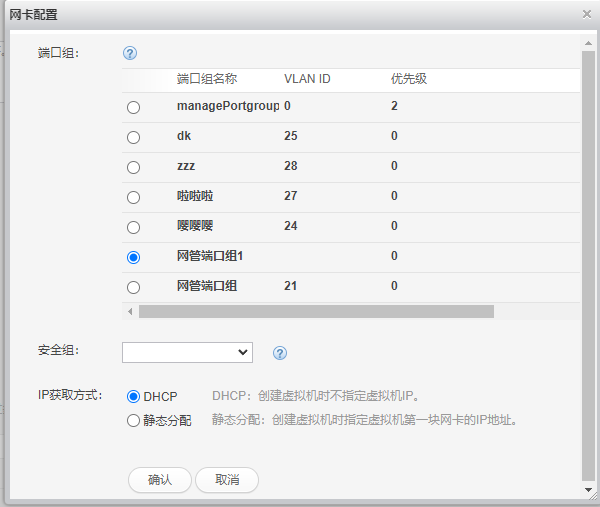
Task: Close the 网卡配置 dialog
Action: point(587,14)
